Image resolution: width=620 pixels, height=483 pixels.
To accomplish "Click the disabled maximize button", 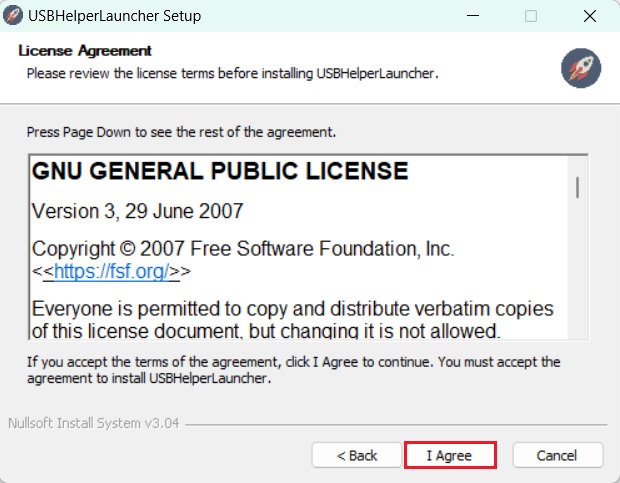I will pyautogui.click(x=531, y=16).
